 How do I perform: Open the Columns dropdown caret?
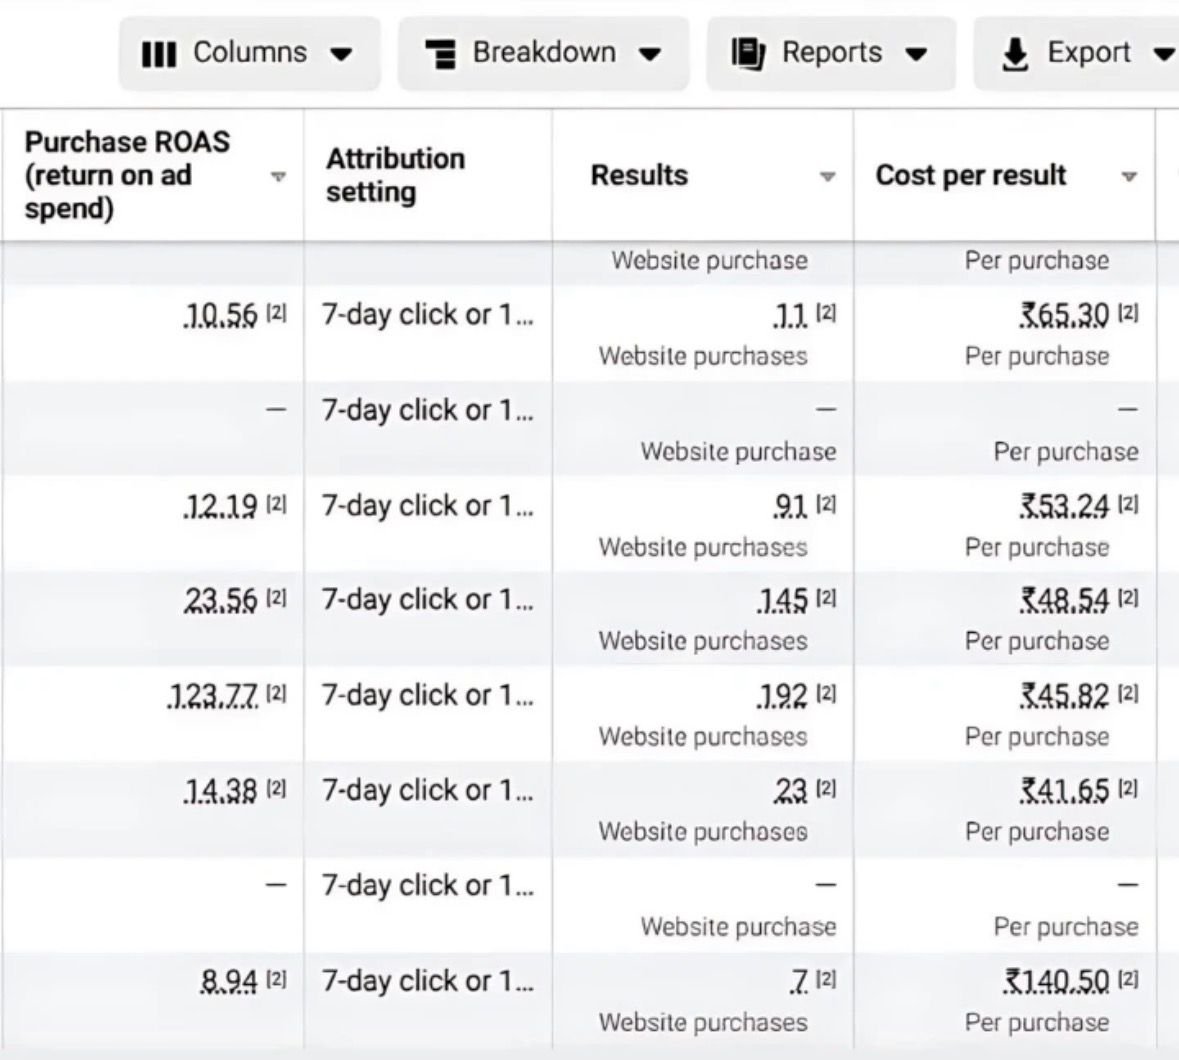[x=342, y=53]
